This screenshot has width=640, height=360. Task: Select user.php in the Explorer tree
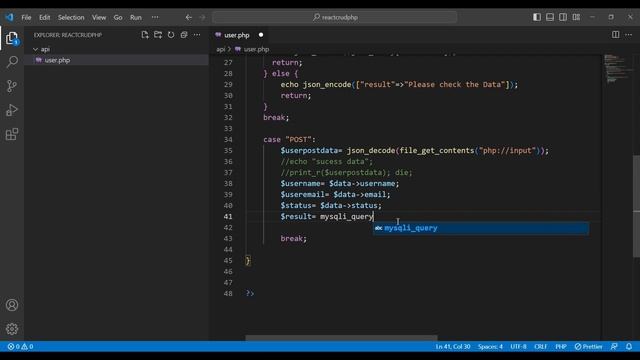tap(116, 60)
